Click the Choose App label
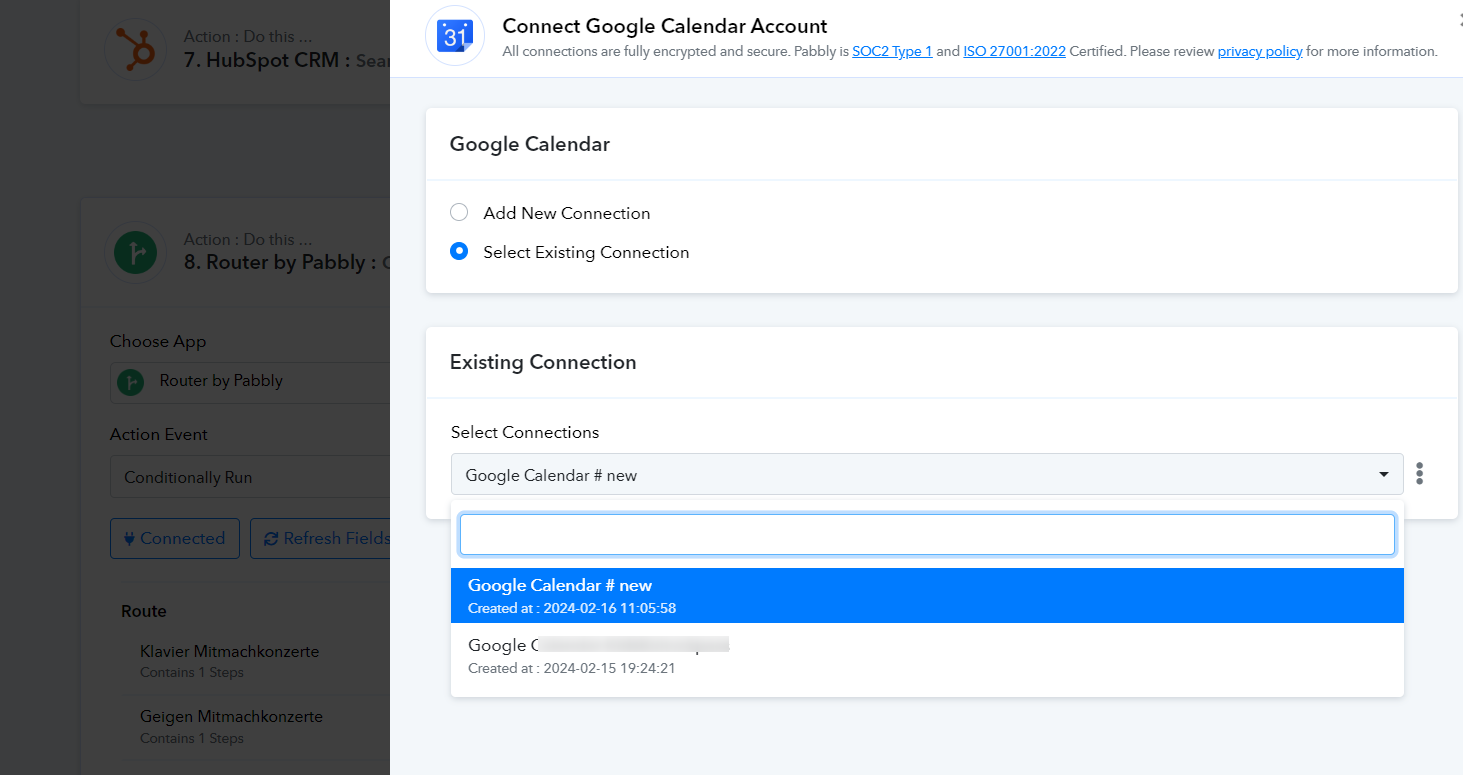1463x775 pixels. click(x=158, y=341)
